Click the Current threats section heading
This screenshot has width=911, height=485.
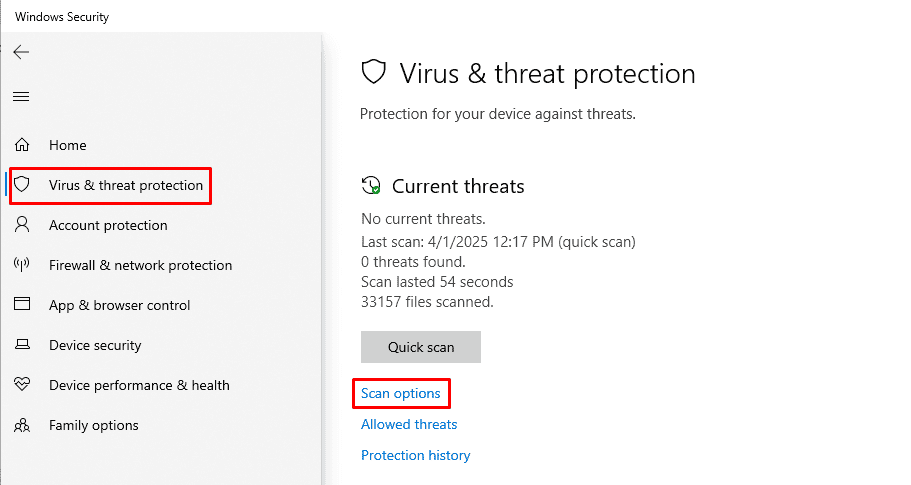[458, 186]
